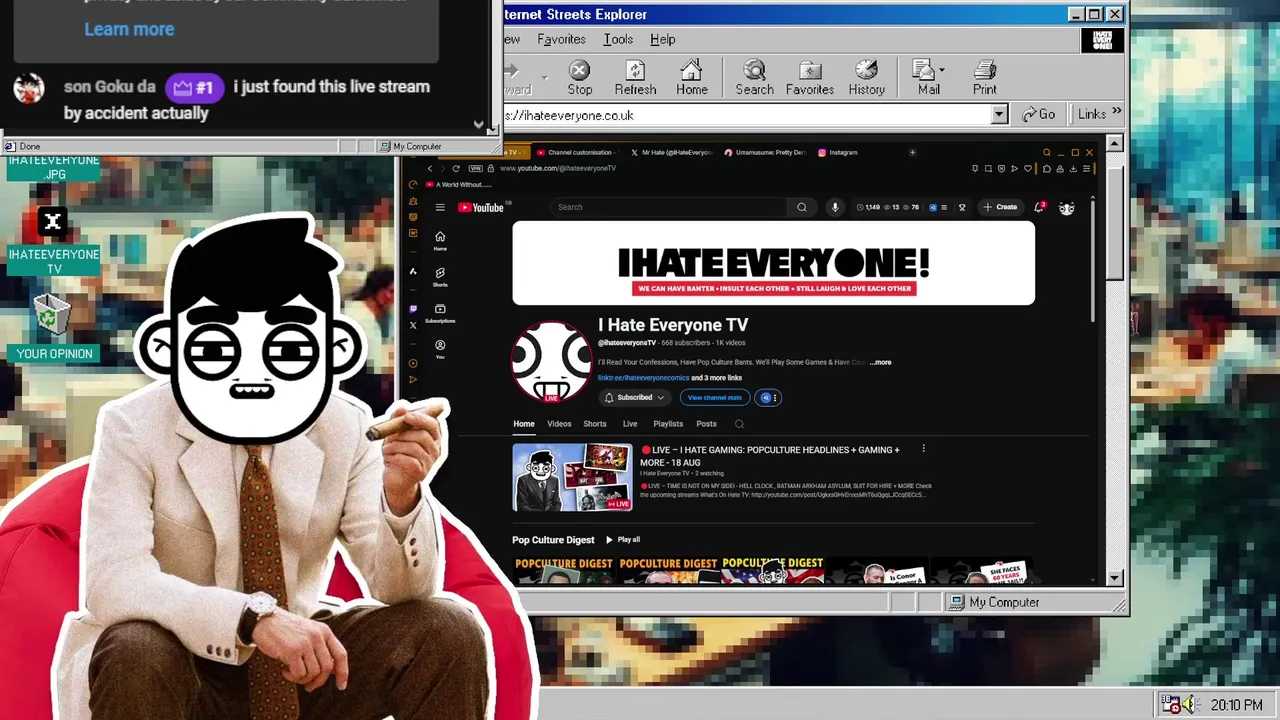The width and height of the screenshot is (1280, 720).
Task: Open YouTube notifications bell
Action: pos(1040,207)
